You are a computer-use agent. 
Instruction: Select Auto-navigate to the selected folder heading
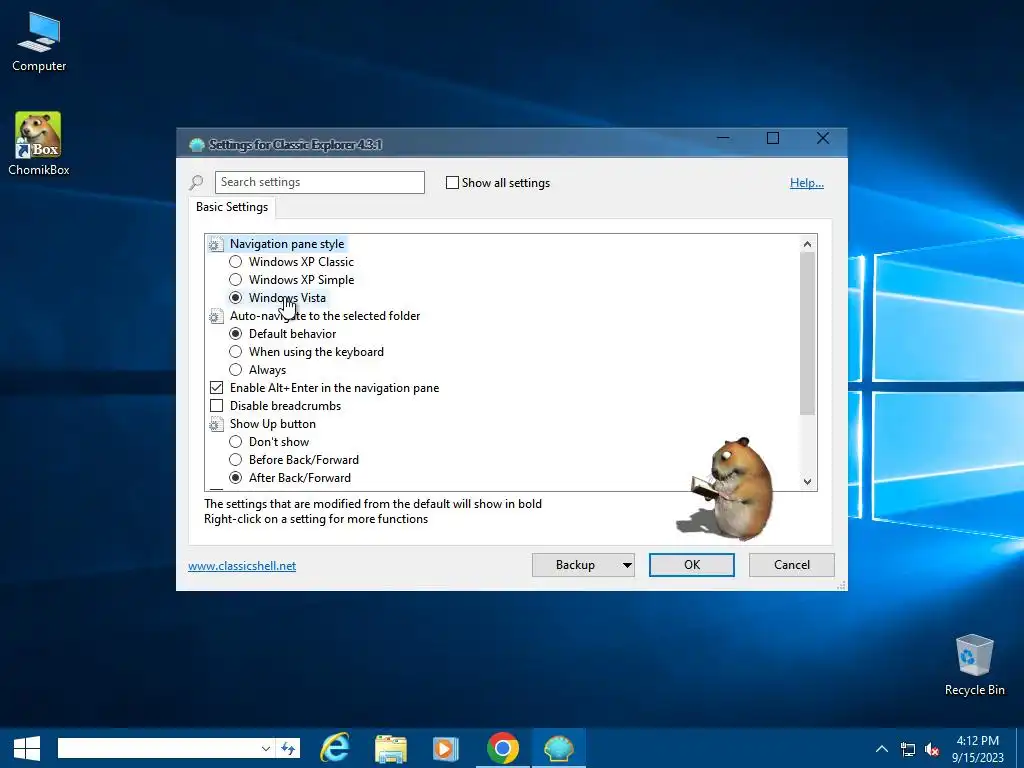[x=325, y=316]
